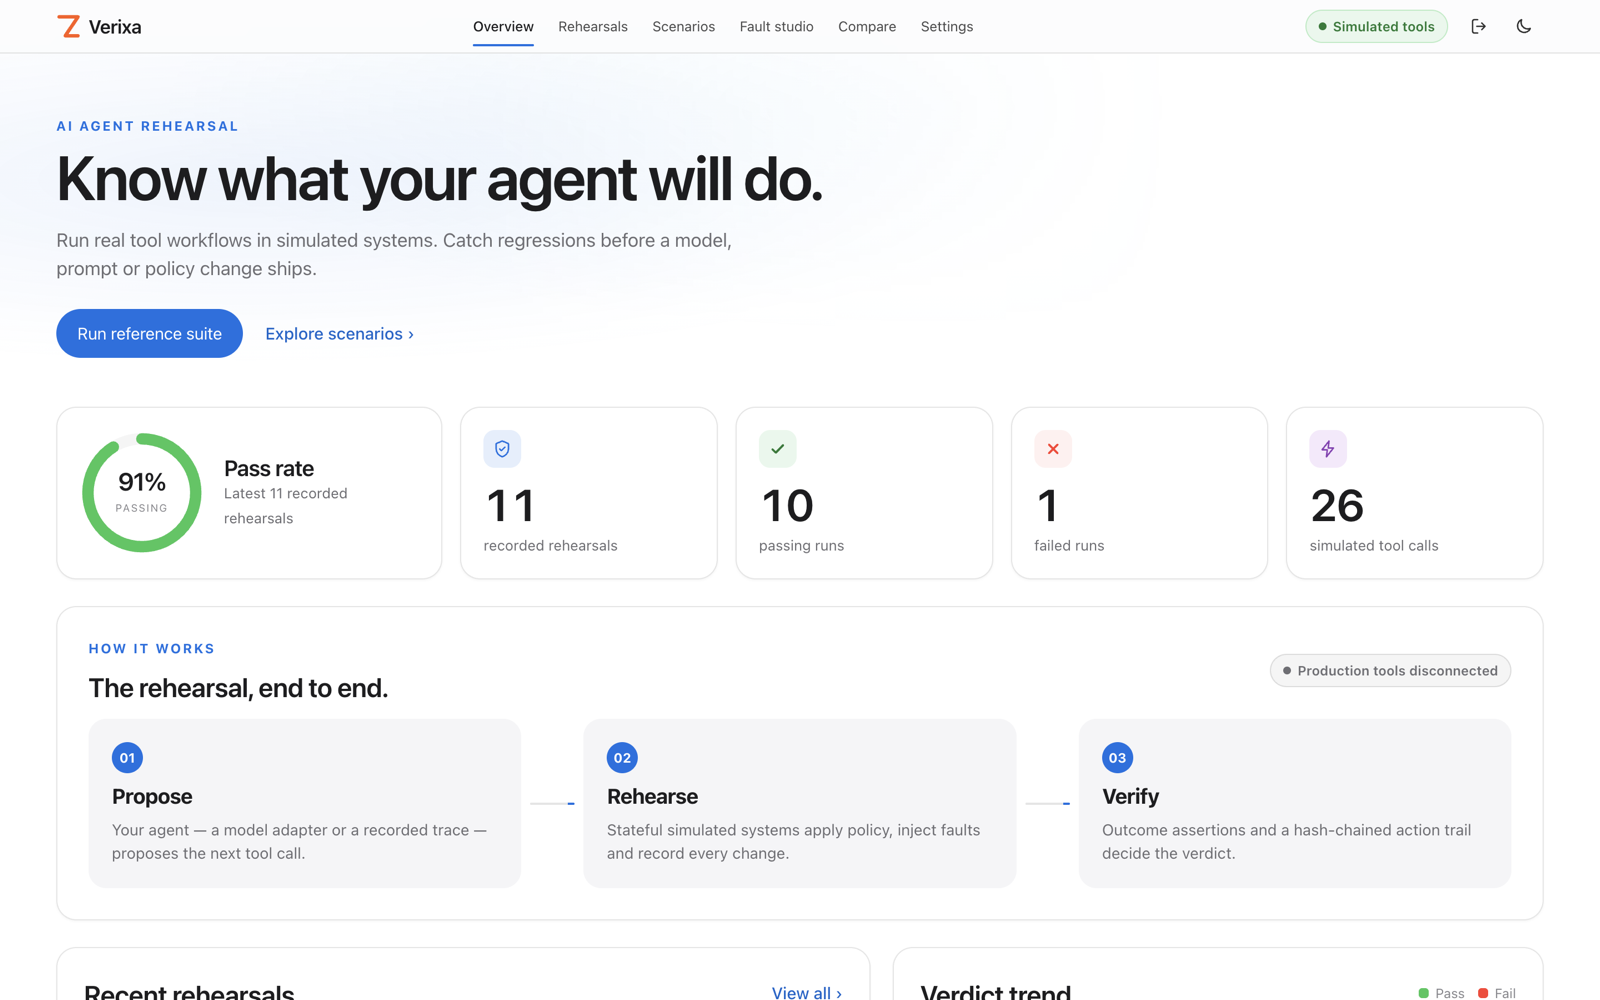Open Settings from top navigation
Screen dimensions: 1600x1000
(x=947, y=27)
